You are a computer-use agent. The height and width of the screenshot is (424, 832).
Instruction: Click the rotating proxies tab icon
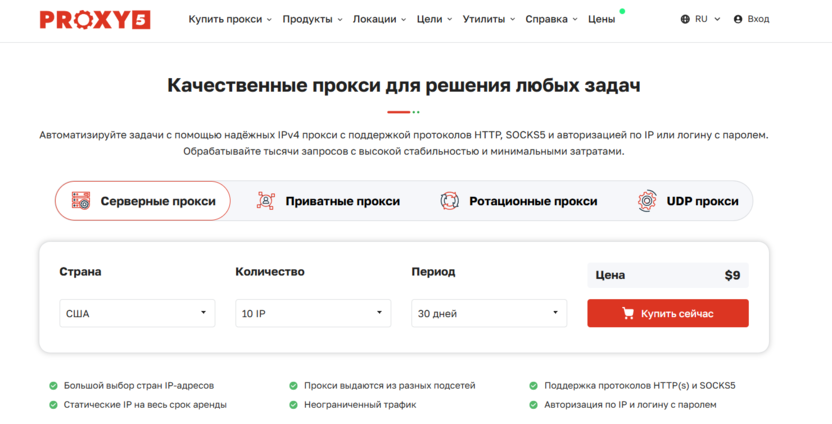click(449, 201)
